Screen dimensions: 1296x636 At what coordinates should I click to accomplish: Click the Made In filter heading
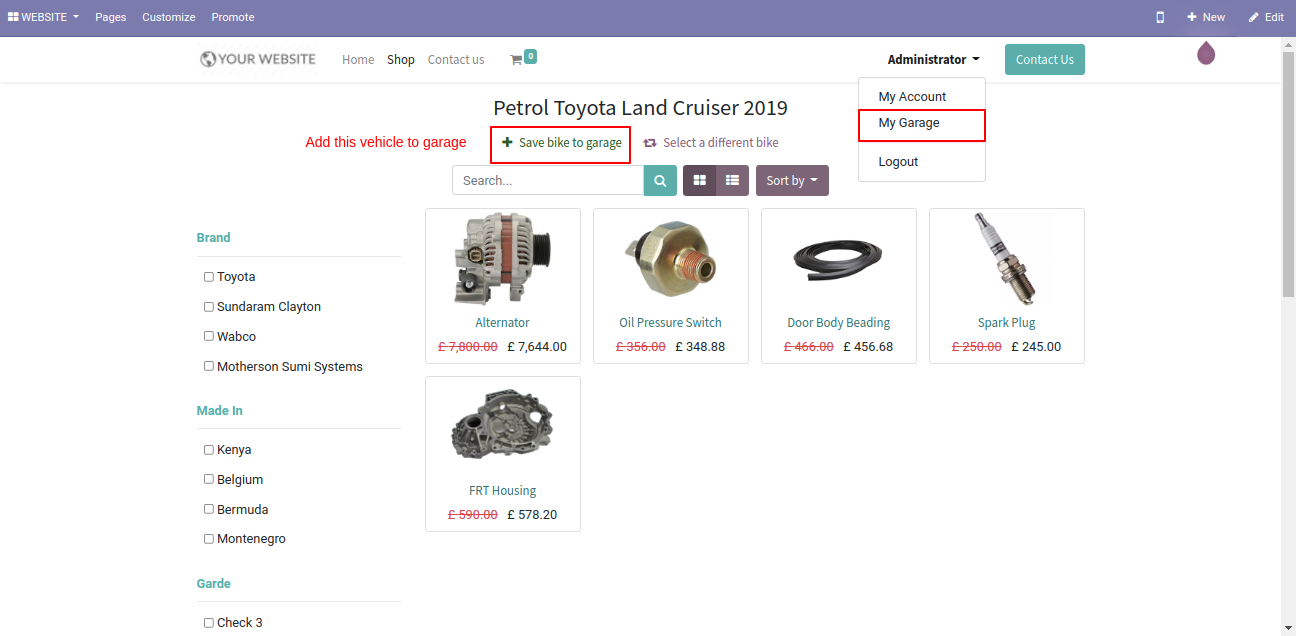220,411
